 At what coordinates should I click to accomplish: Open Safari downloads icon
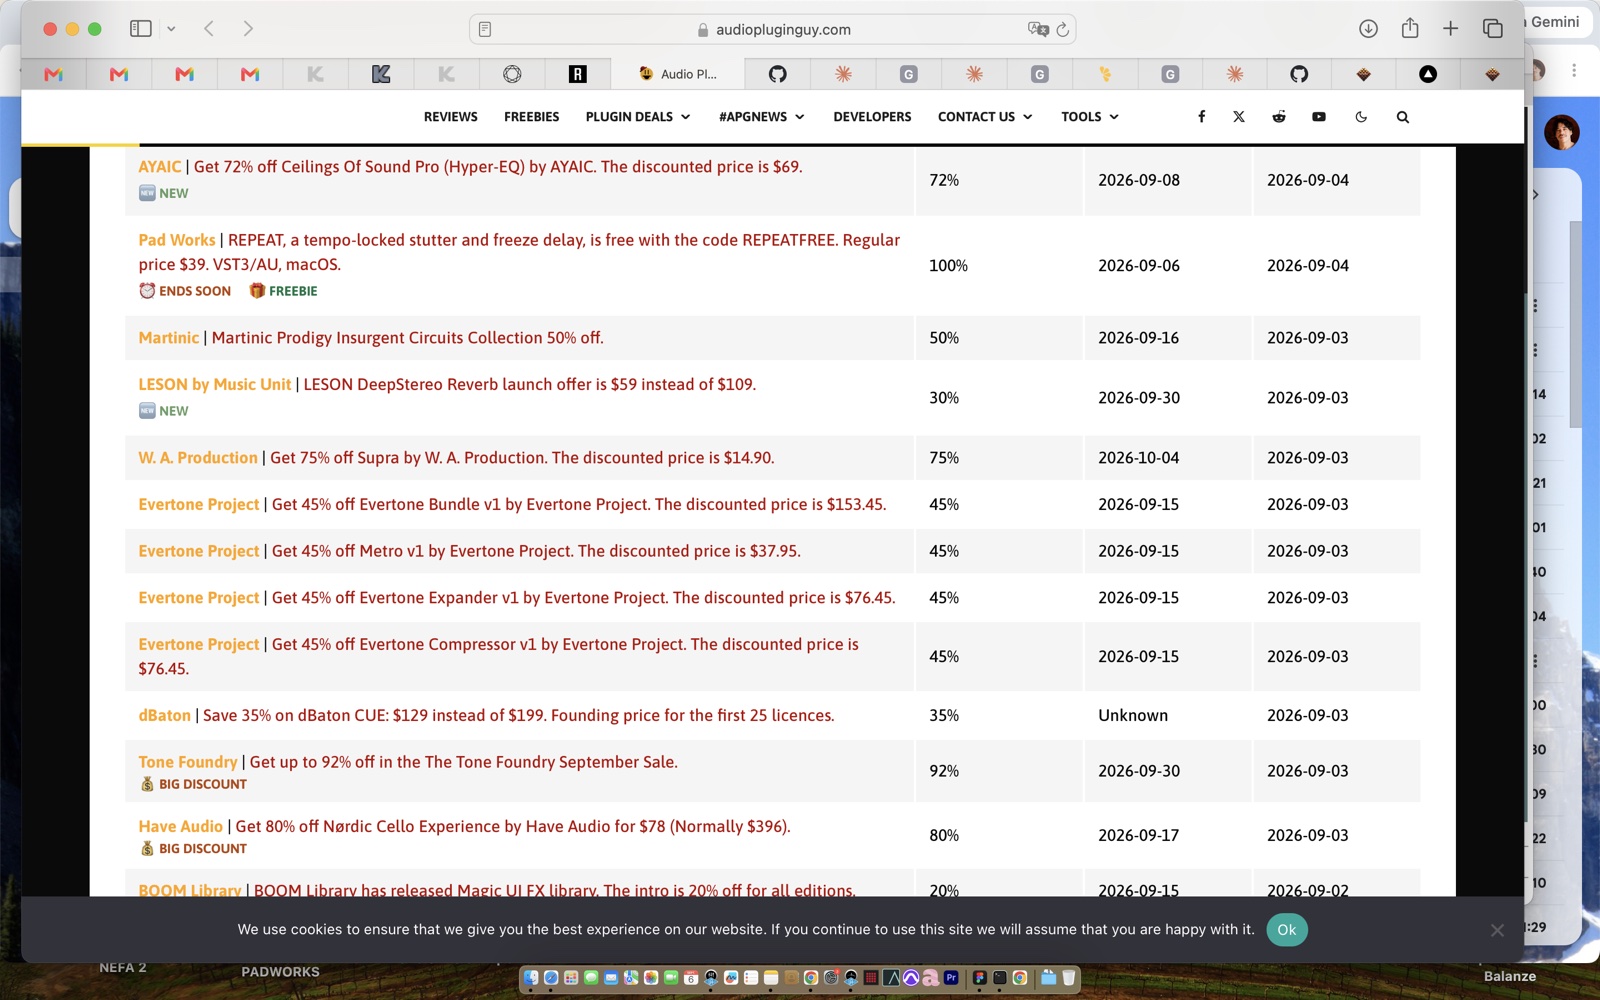point(1368,29)
